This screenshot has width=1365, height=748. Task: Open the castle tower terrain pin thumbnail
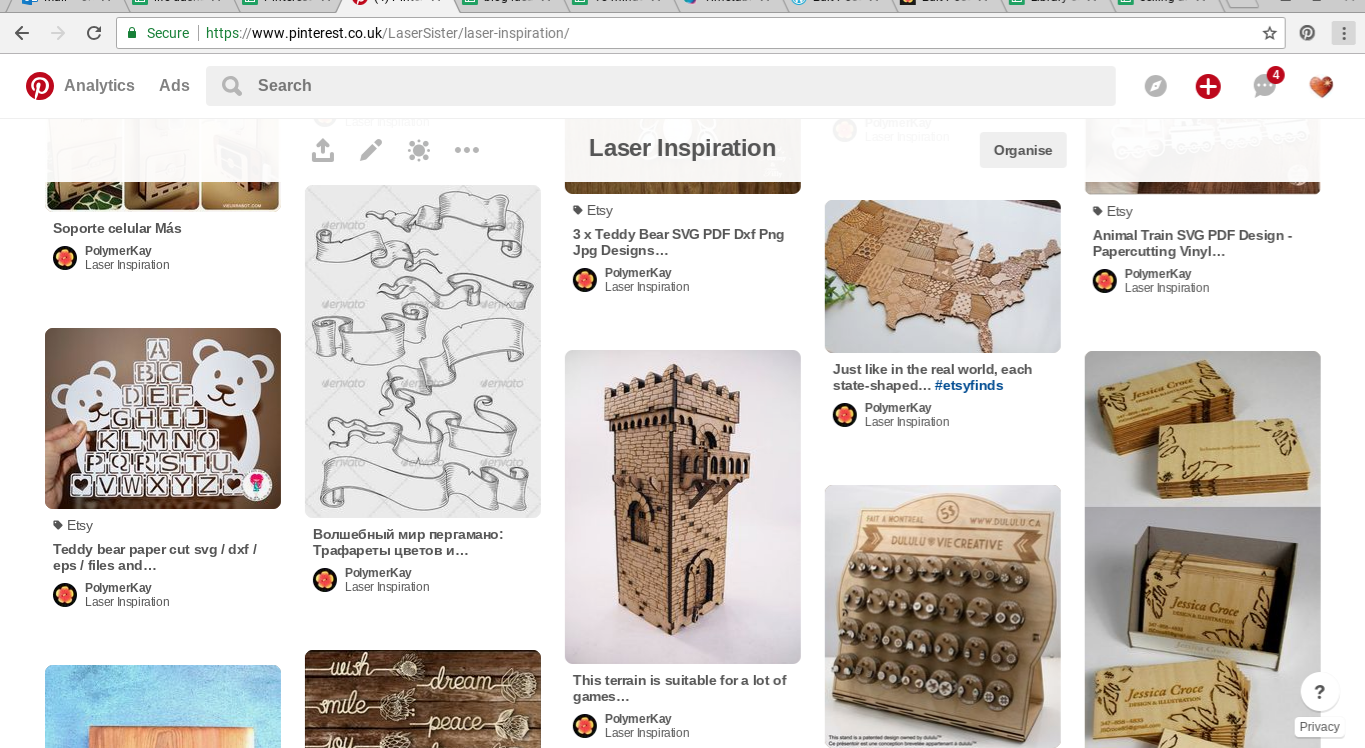tap(682, 506)
